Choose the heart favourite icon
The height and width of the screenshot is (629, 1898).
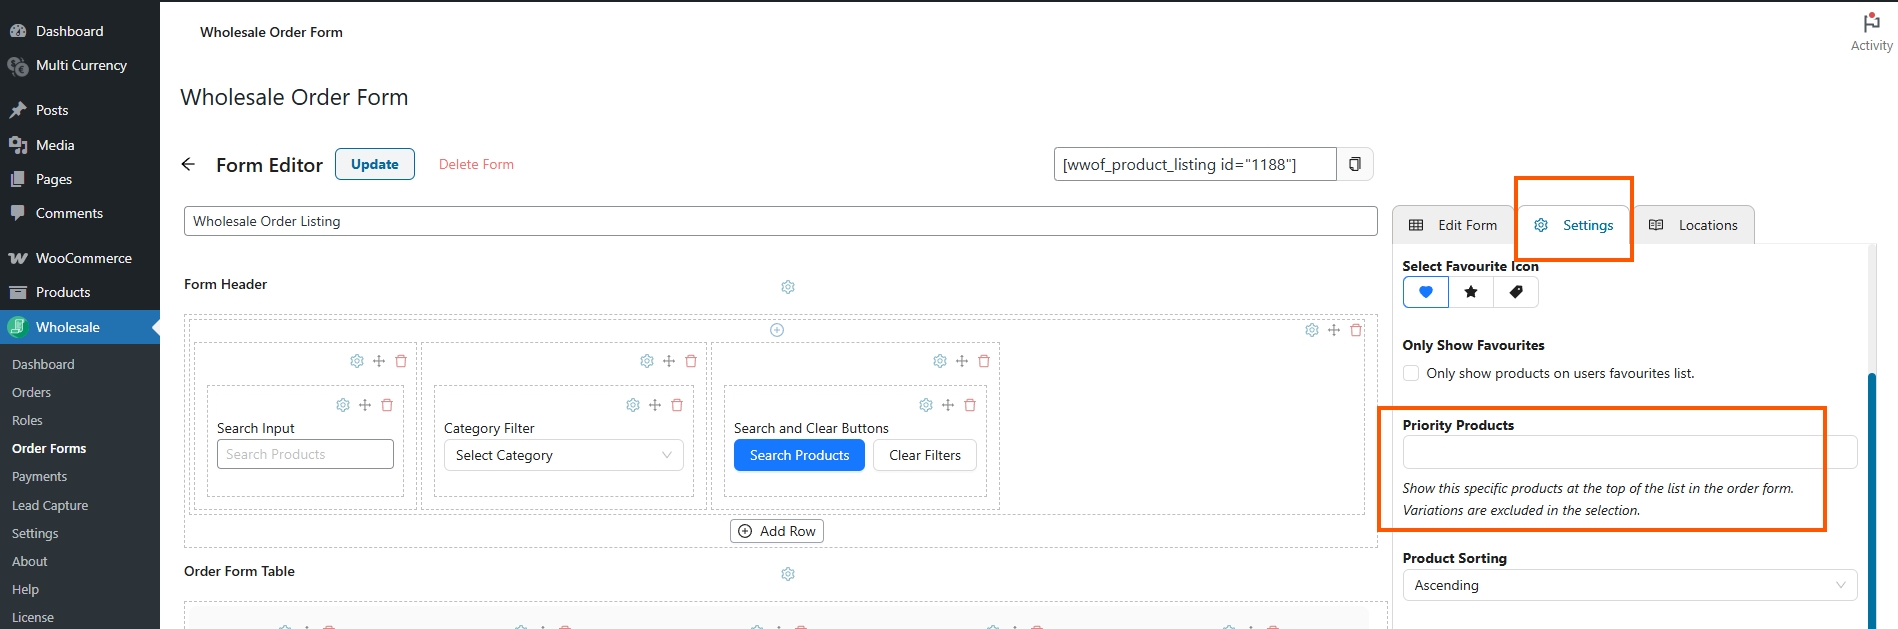1426,292
